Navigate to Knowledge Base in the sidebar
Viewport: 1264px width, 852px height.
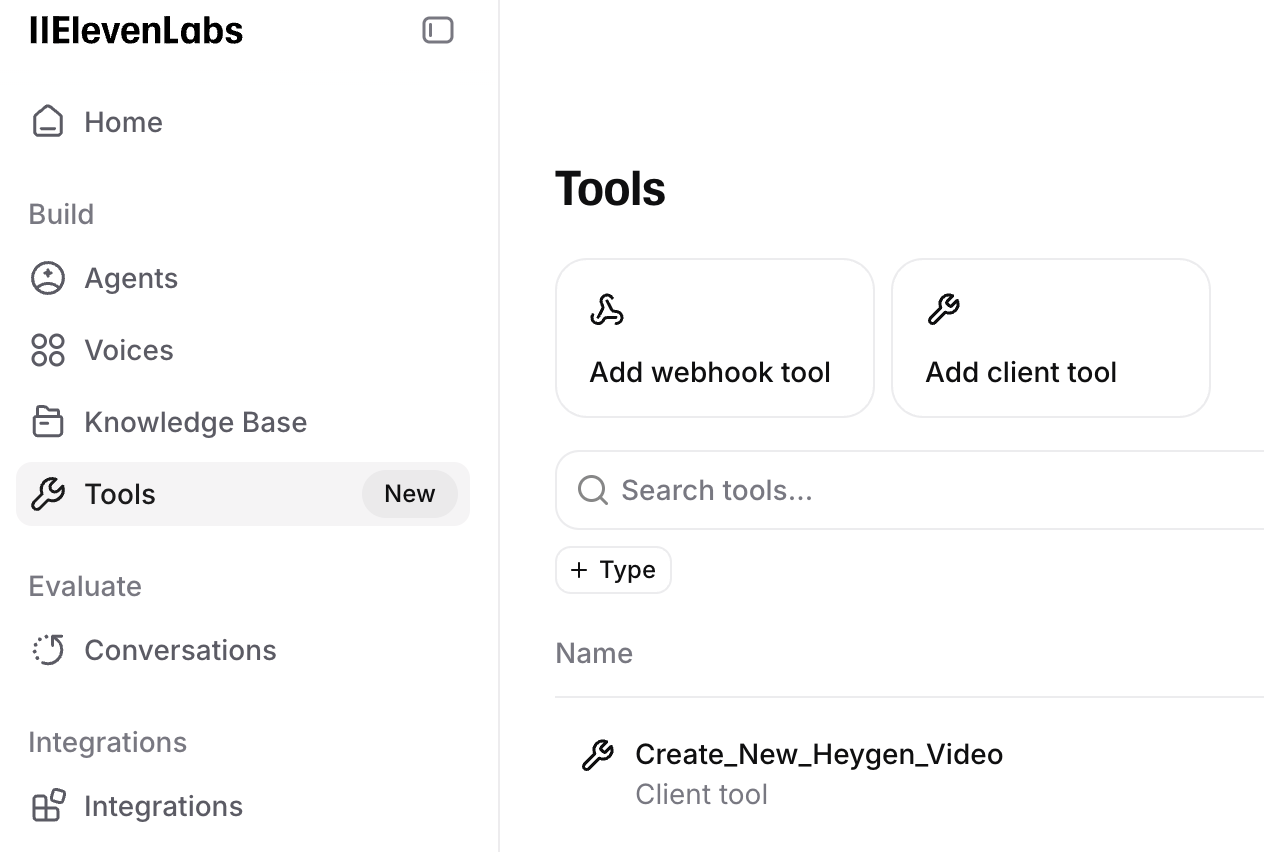click(x=196, y=421)
